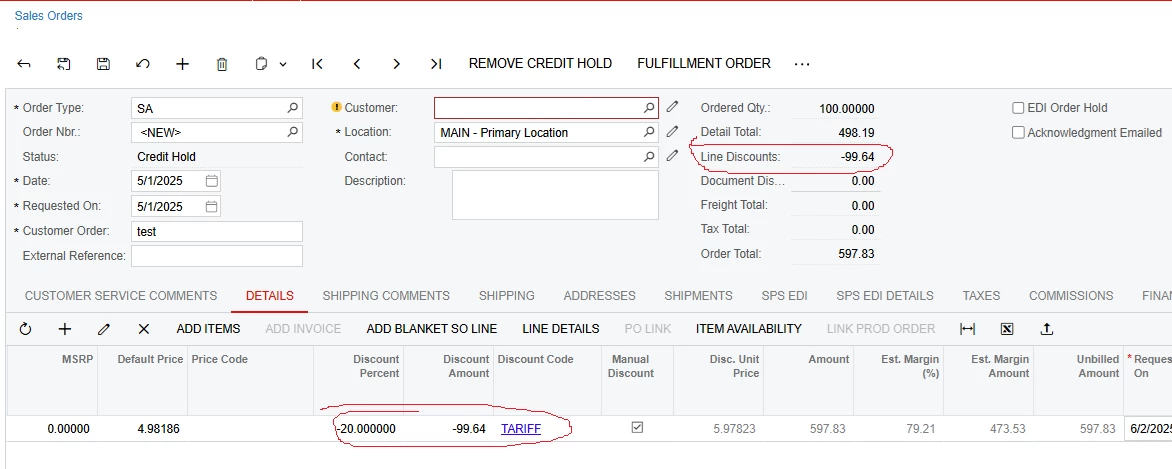Click REMOVE CREDIT HOLD button
The height and width of the screenshot is (469, 1172).
(x=540, y=64)
